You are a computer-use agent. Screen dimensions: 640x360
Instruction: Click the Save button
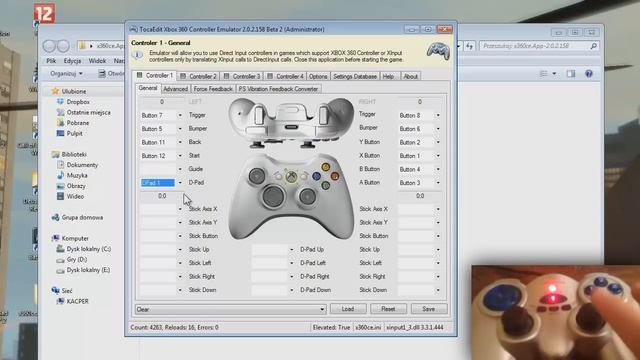point(429,309)
